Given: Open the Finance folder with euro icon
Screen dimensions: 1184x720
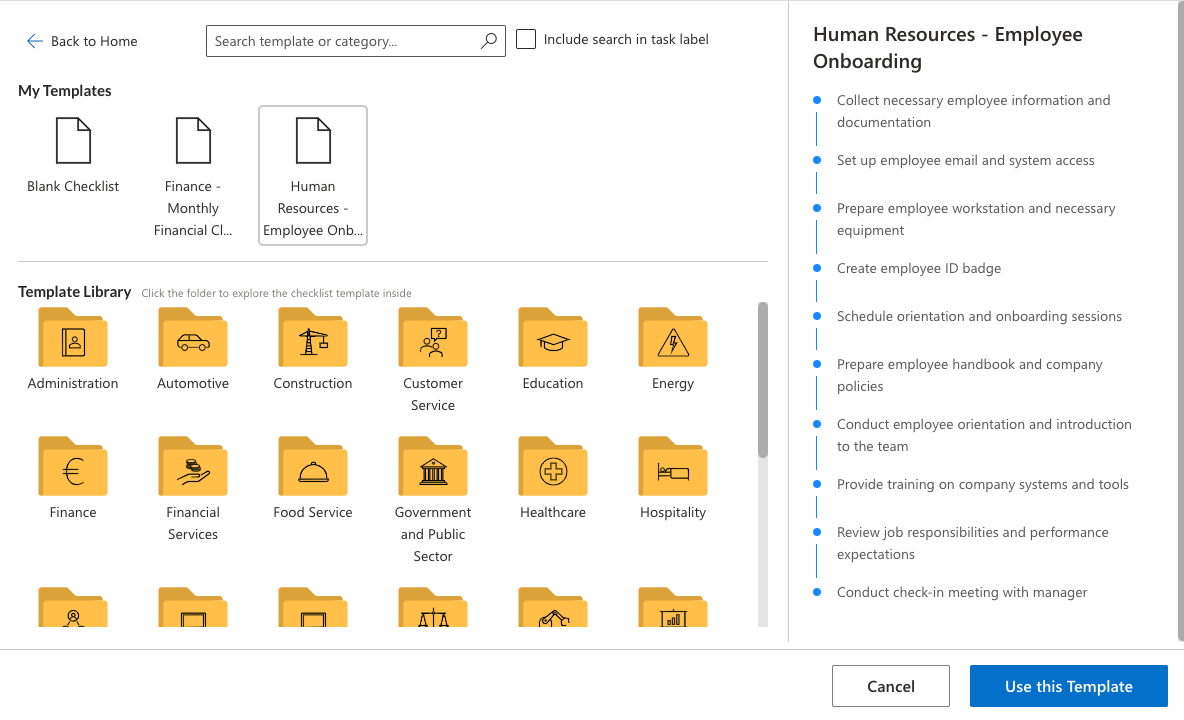Looking at the screenshot, I should pyautogui.click(x=73, y=469).
